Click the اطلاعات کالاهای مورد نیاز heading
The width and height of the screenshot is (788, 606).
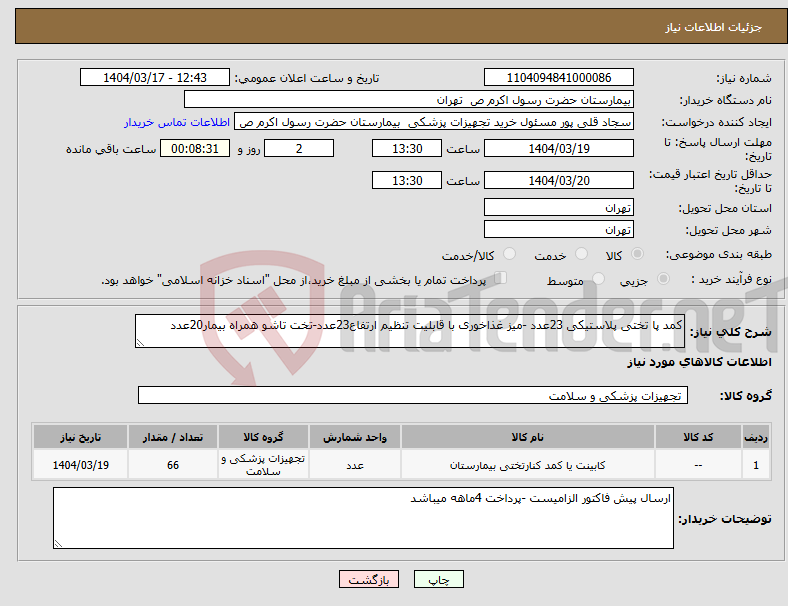tap(699, 362)
